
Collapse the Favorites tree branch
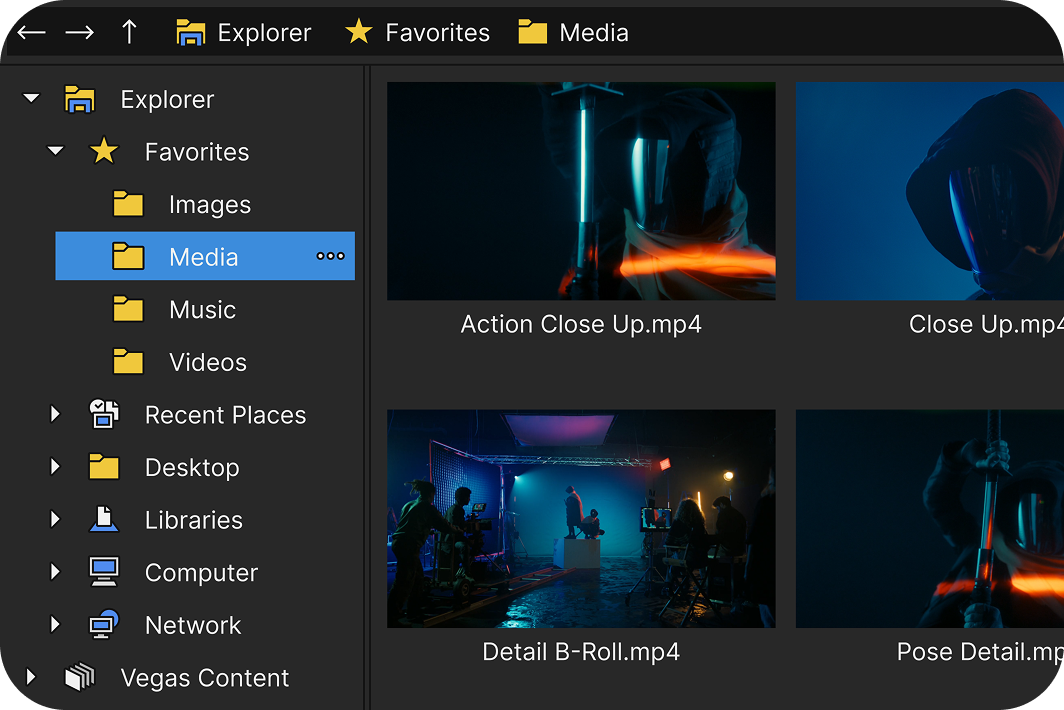click(x=55, y=151)
